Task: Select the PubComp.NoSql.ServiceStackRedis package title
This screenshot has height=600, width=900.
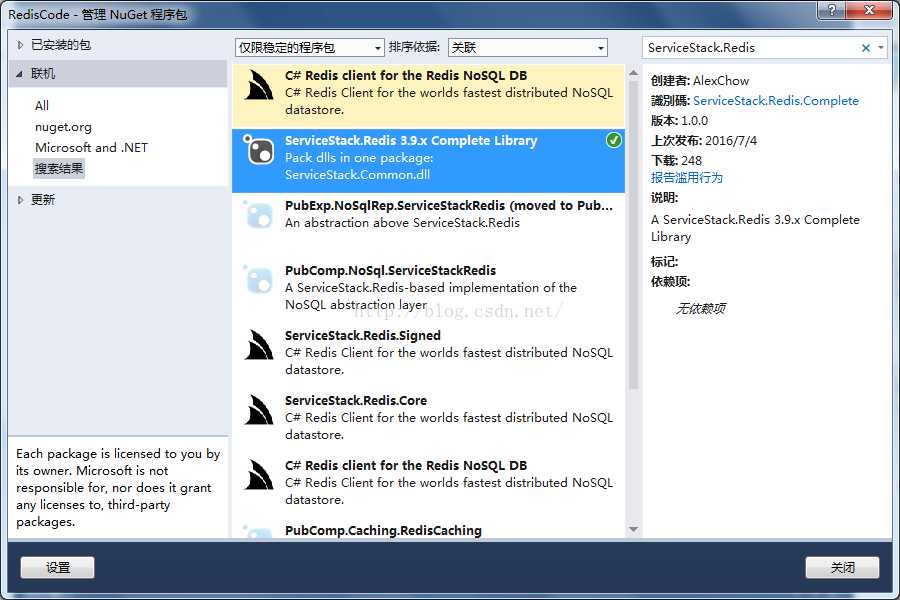Action: [390, 270]
